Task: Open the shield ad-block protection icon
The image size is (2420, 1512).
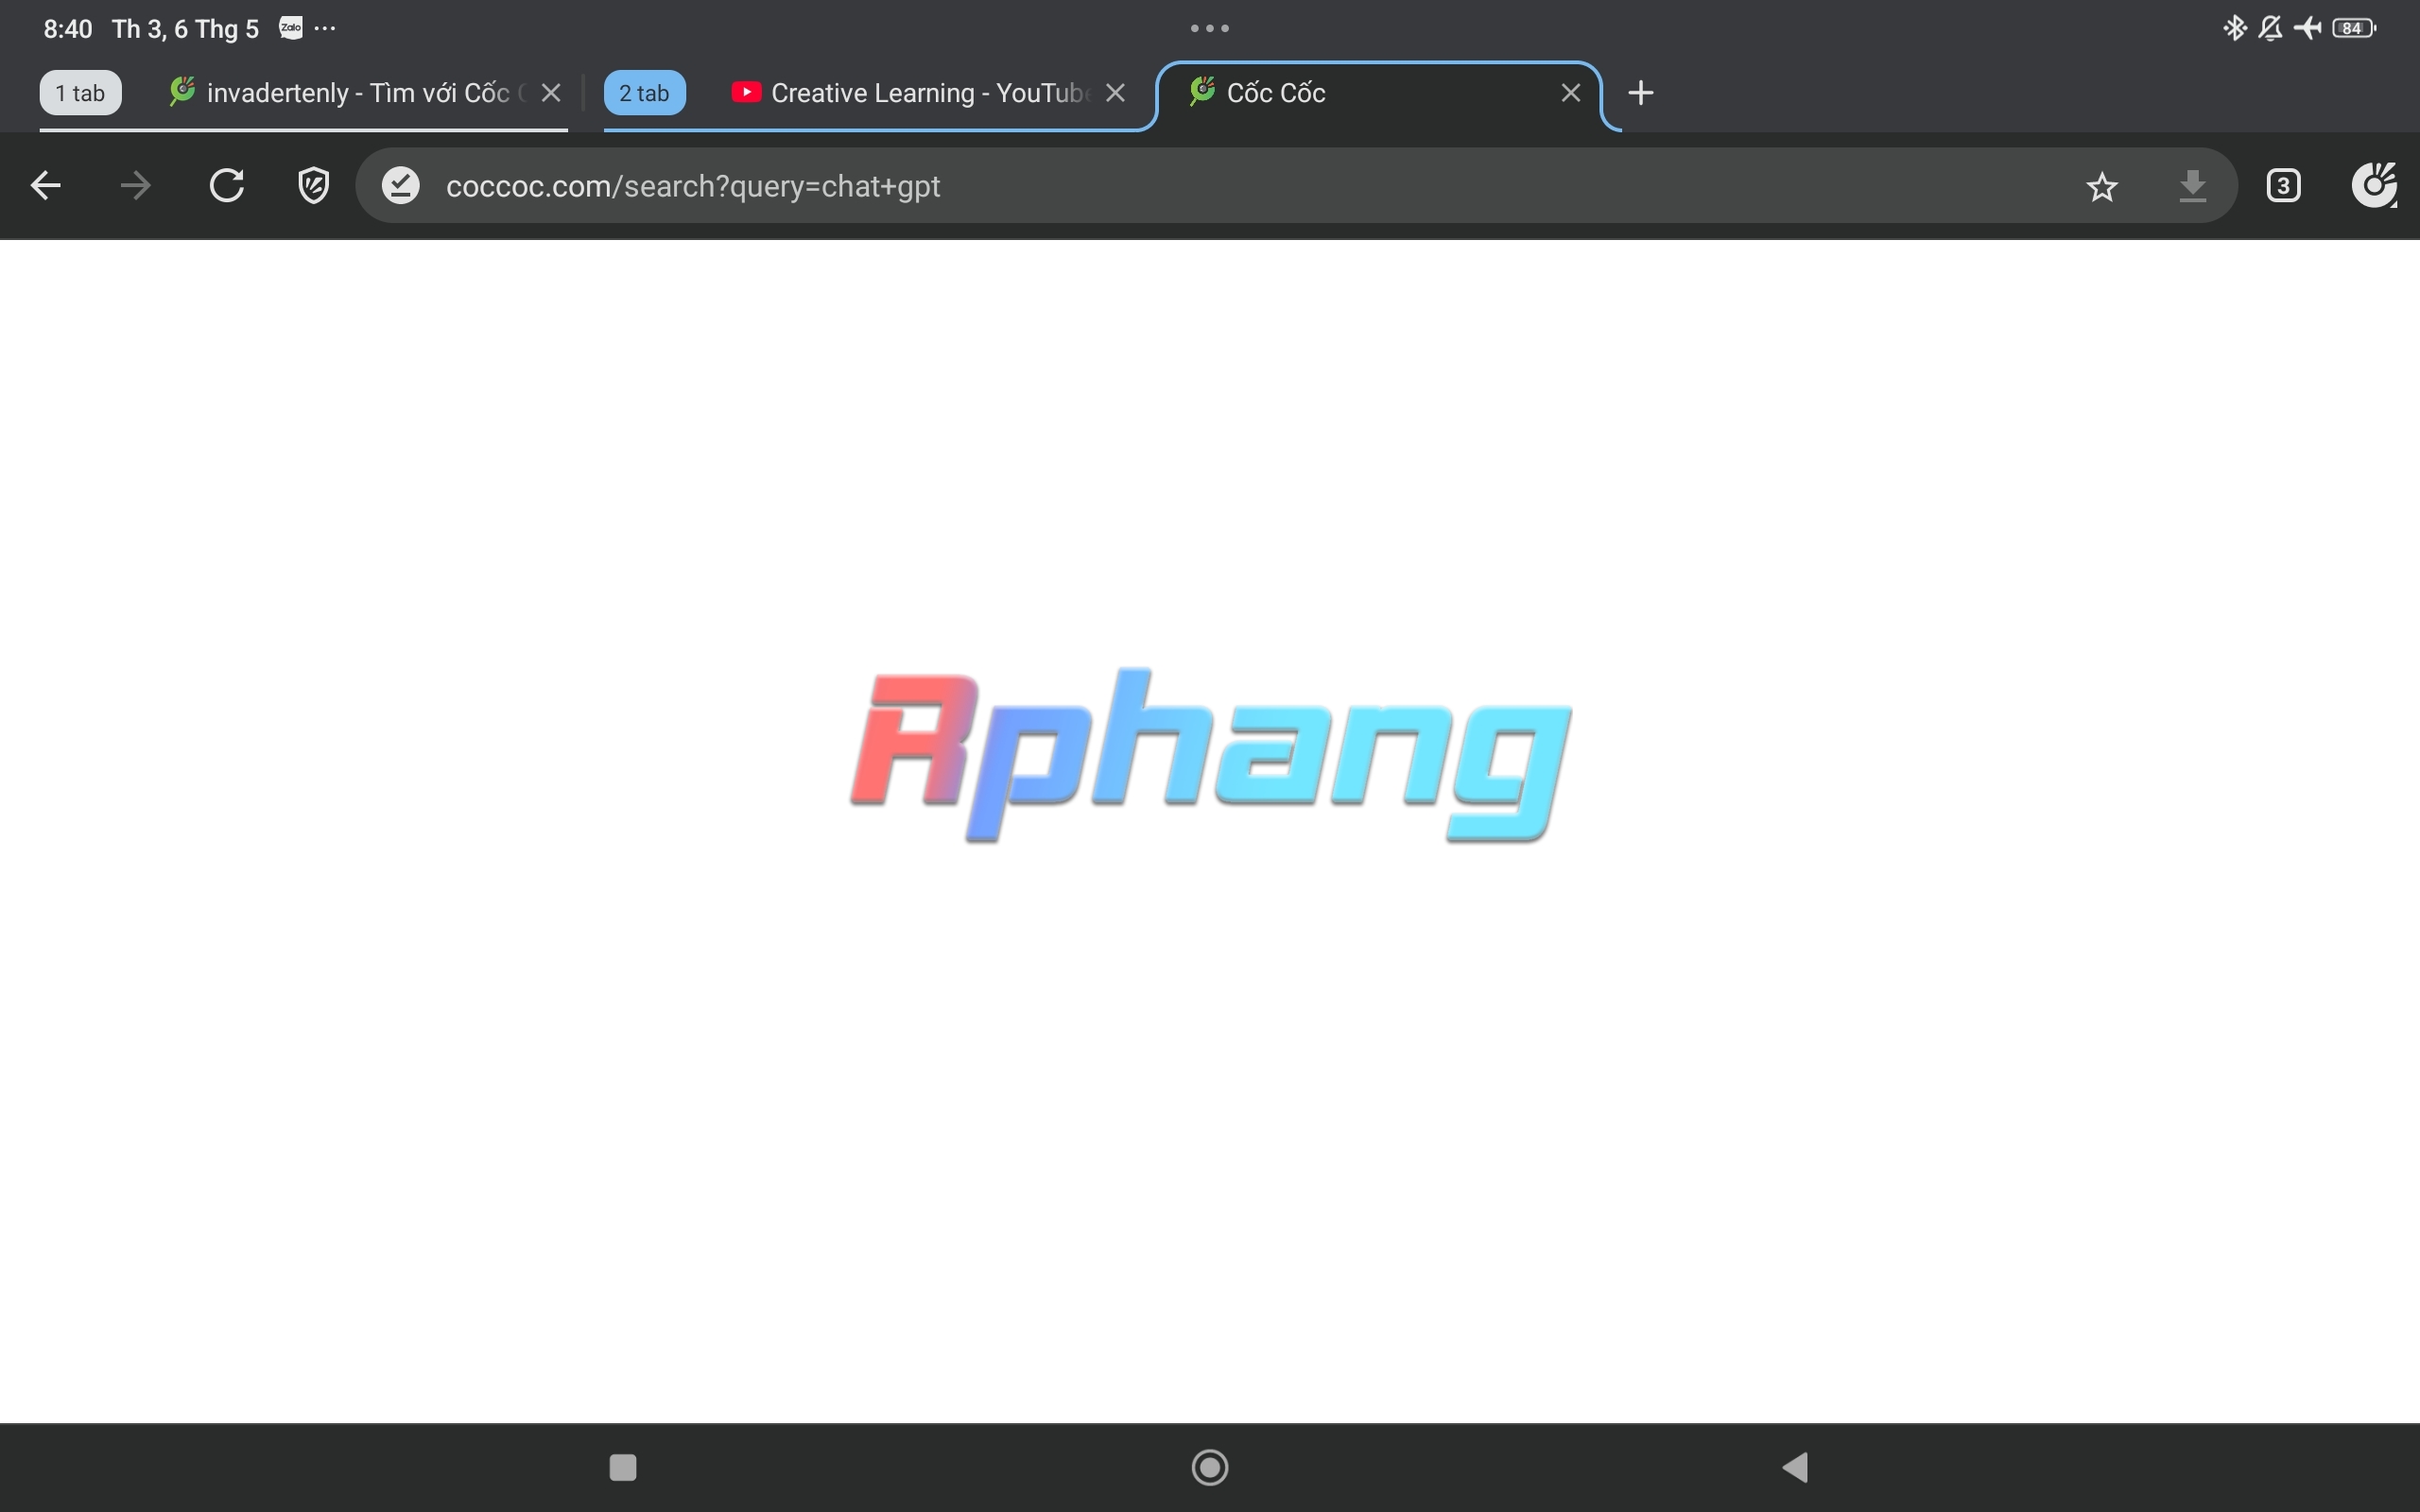Action: (x=314, y=186)
